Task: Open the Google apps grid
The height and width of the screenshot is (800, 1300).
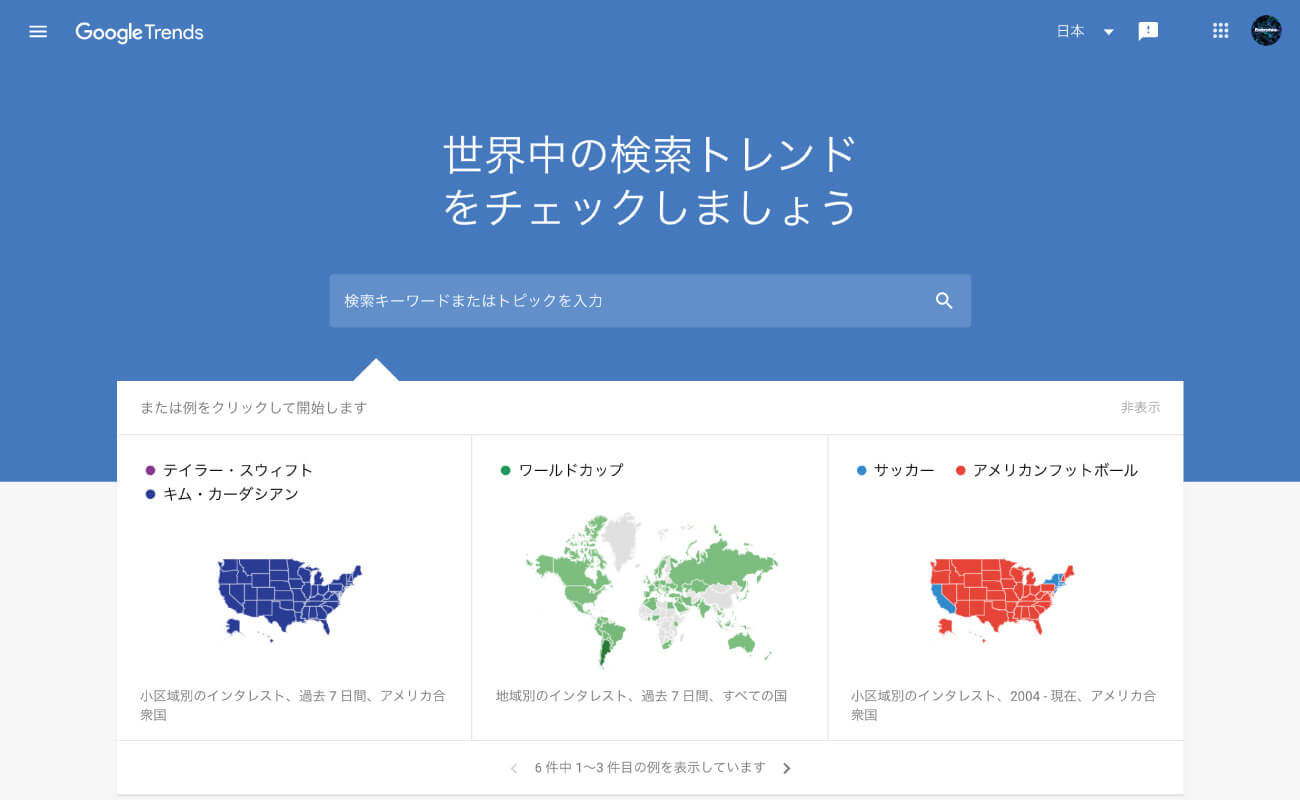Action: click(x=1220, y=31)
